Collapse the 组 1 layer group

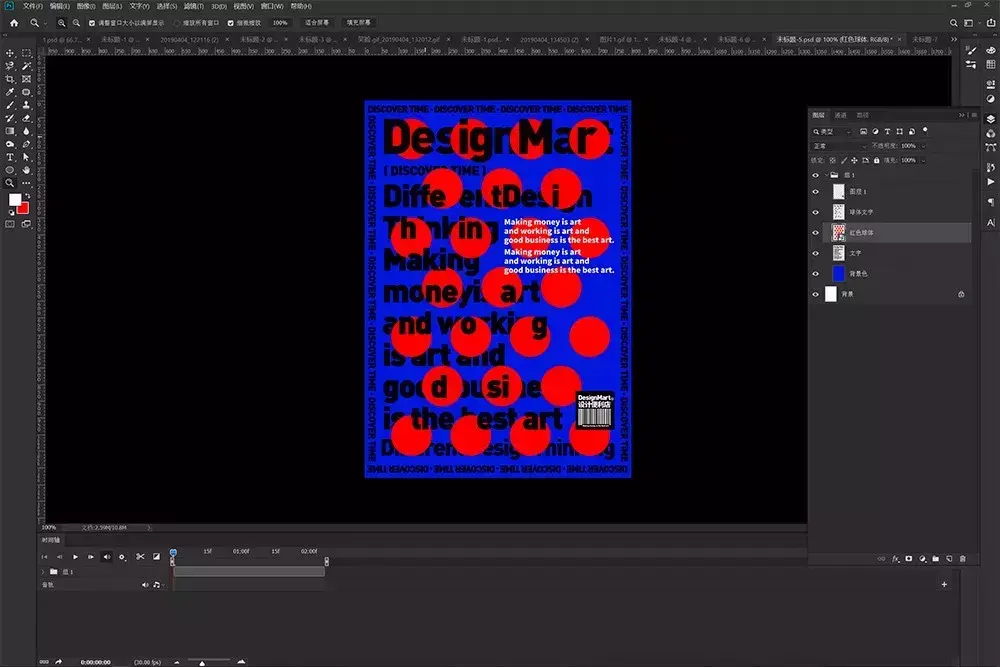pyautogui.click(x=828, y=174)
